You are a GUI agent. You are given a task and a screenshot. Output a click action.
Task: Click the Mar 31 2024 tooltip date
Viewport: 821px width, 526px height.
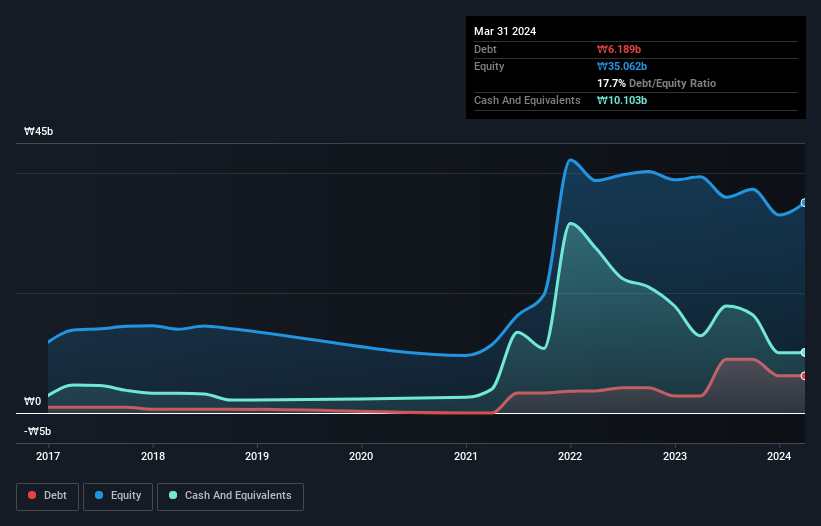pyautogui.click(x=505, y=31)
